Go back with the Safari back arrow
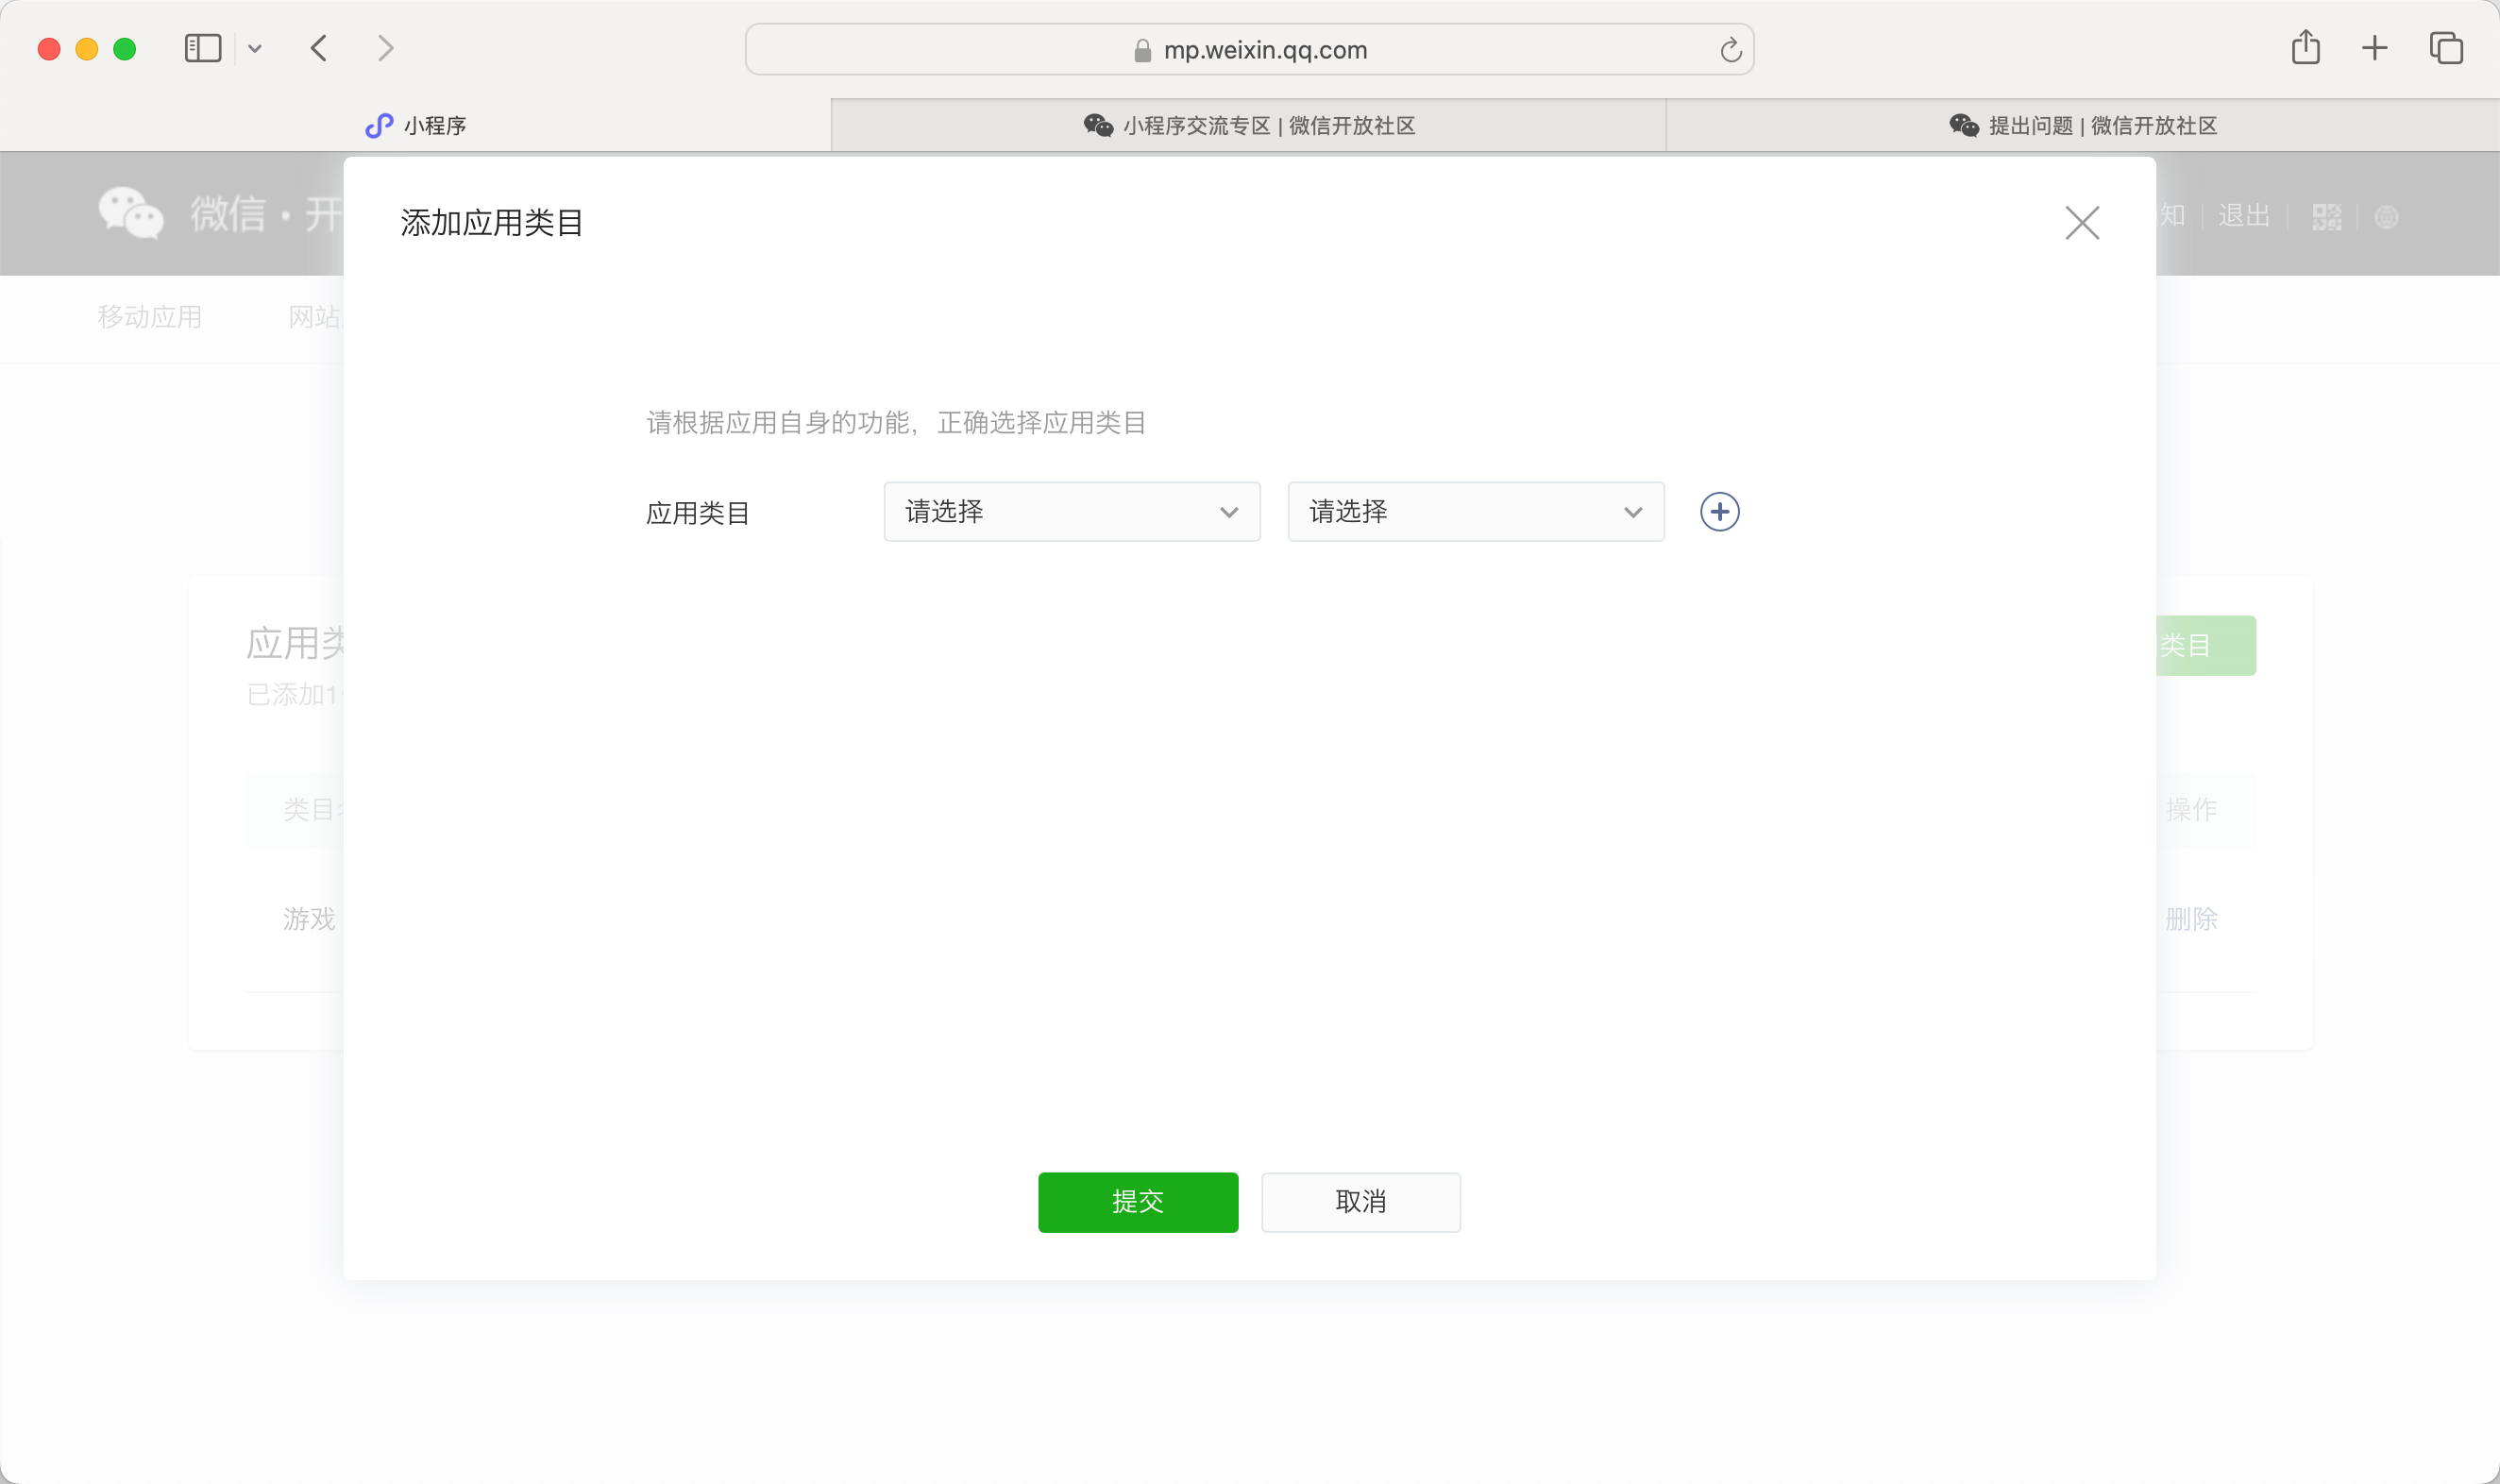Viewport: 2500px width, 1484px height. coord(319,48)
